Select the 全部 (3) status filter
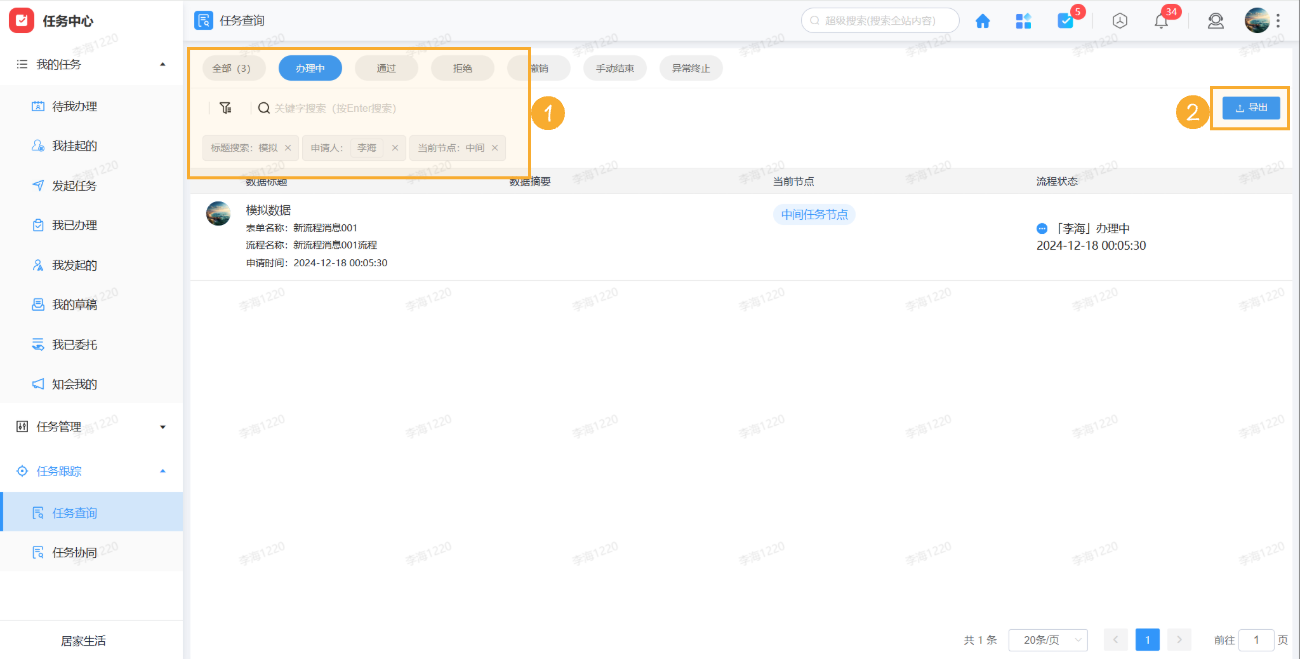The height and width of the screenshot is (659, 1300). [x=234, y=68]
